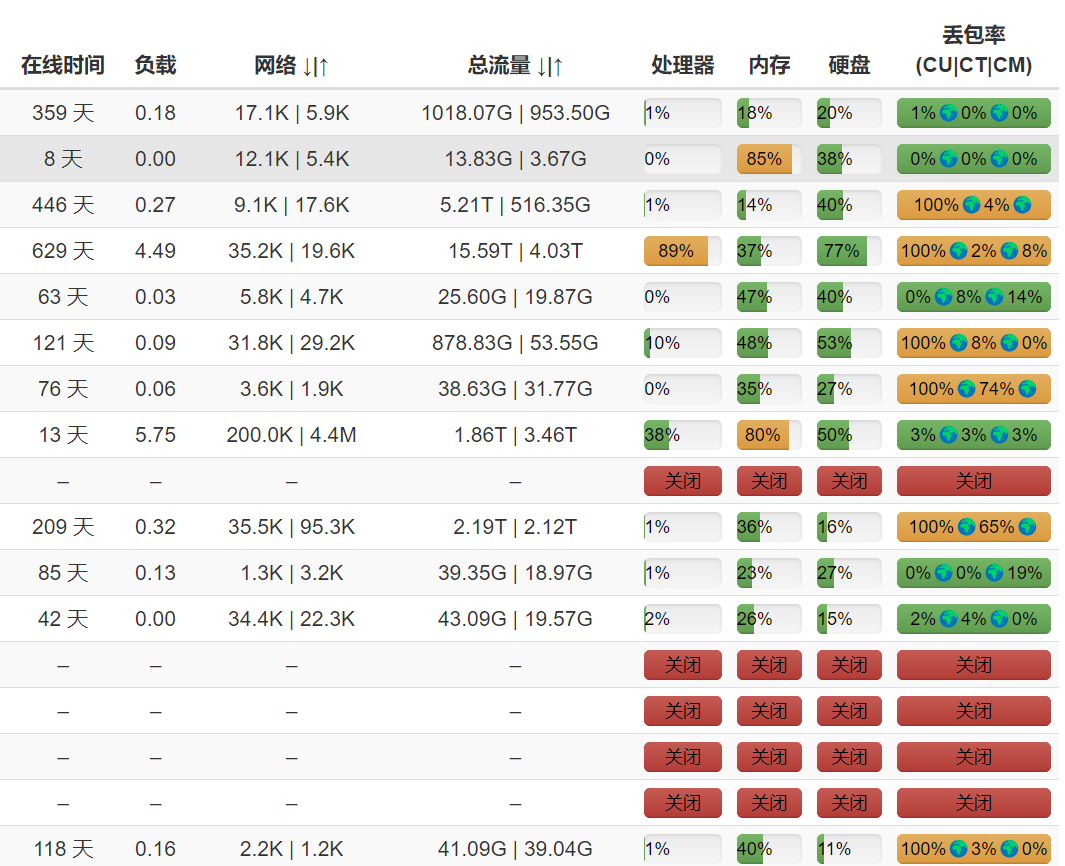Viewport: 1065px width, 866px height.
Task: Click the 15.59T | 4.03T traffic cell
Action: pyautogui.click(x=515, y=251)
